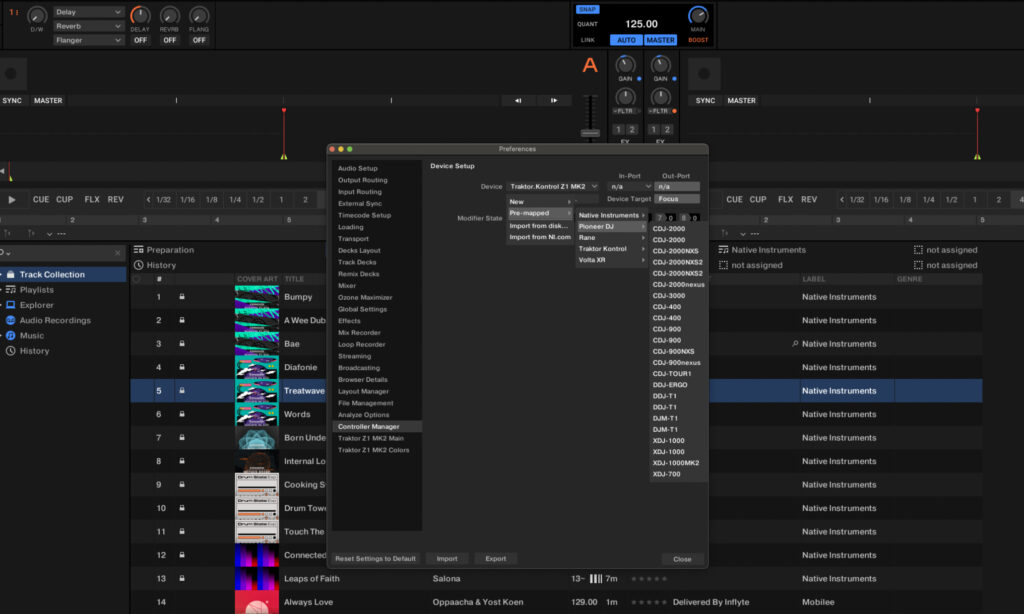1024x614 pixels.
Task: Click the Export button in Preferences
Action: click(496, 558)
